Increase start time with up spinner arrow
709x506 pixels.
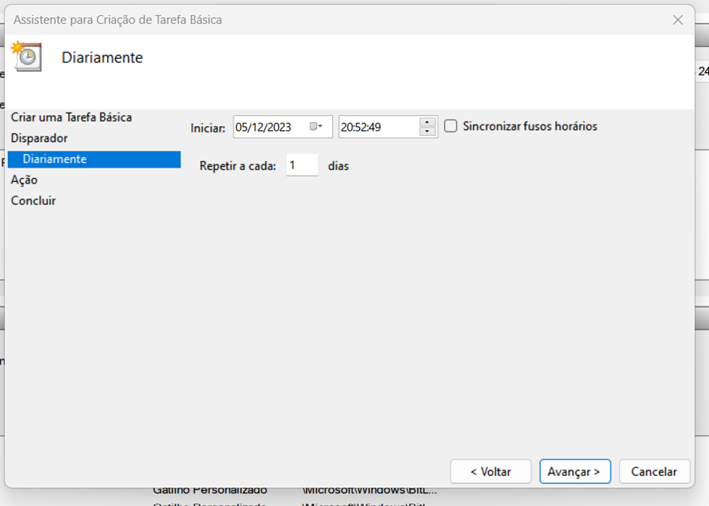tap(428, 122)
